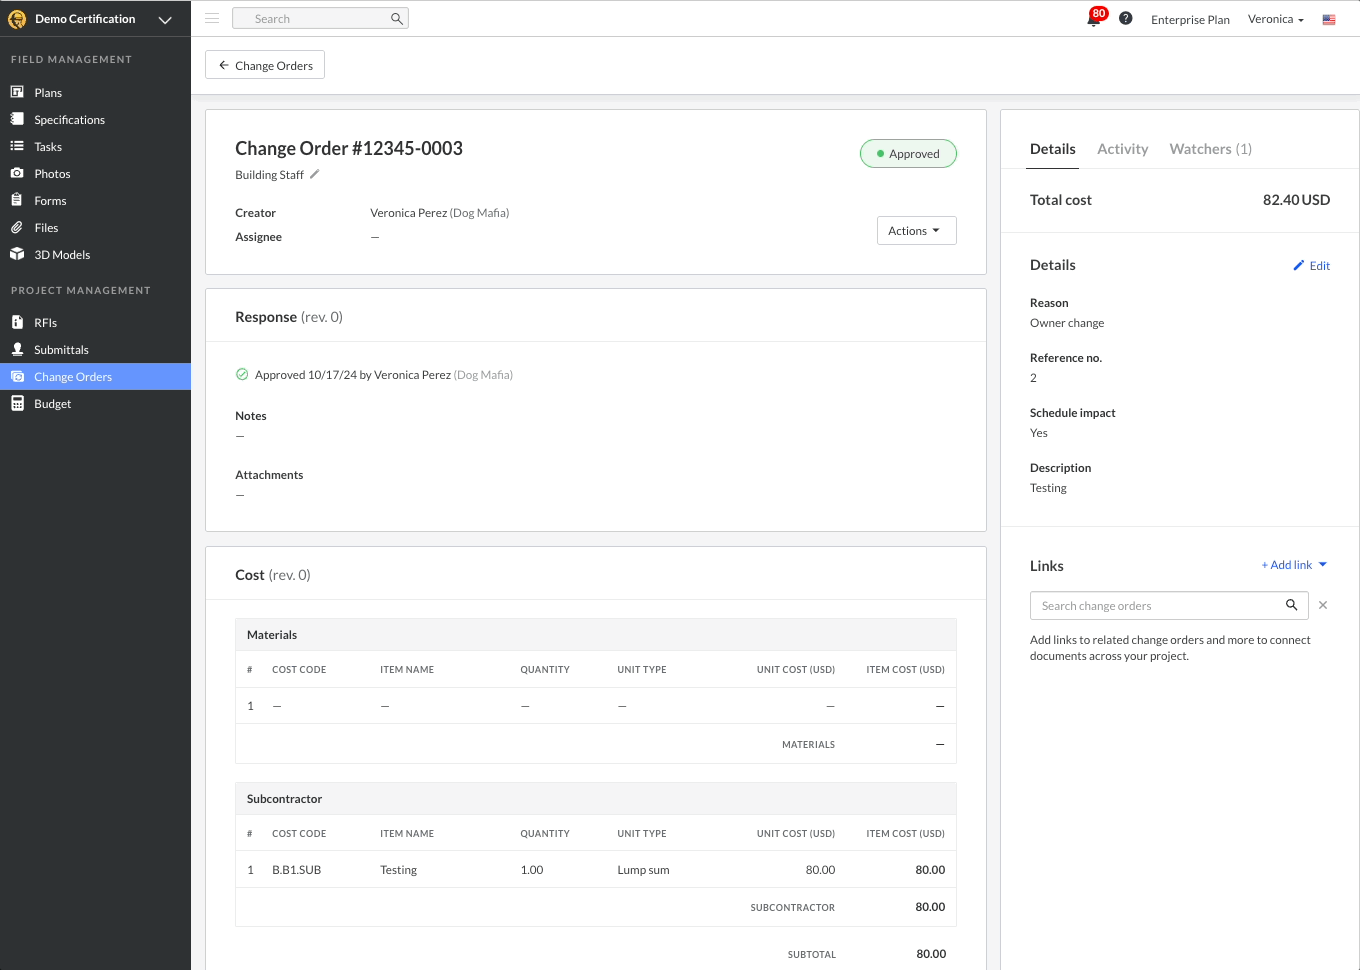This screenshot has width=1360, height=970.
Task: Open notifications bell with 80 badge
Action: [x=1095, y=18]
